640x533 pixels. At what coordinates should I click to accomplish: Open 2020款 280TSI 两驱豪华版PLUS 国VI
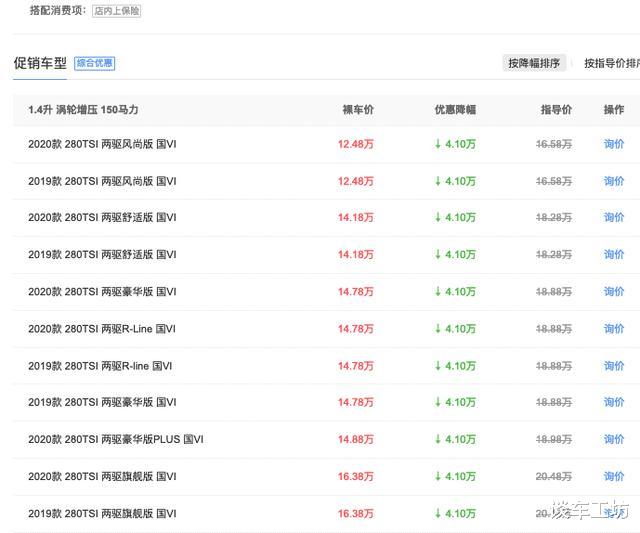click(116, 440)
